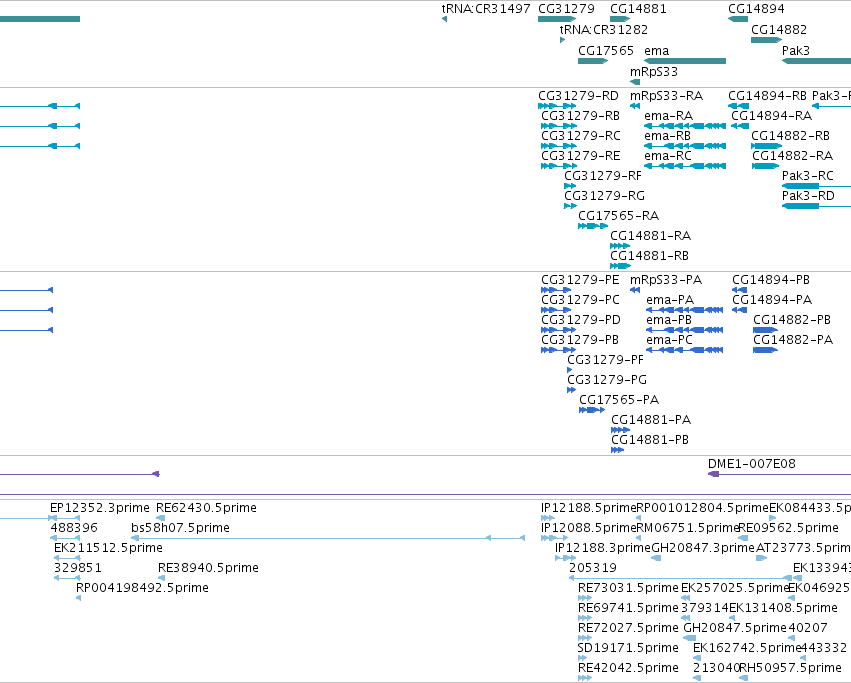The width and height of the screenshot is (851, 683).
Task: Click the mRpS33 gene label
Action: coord(653,72)
